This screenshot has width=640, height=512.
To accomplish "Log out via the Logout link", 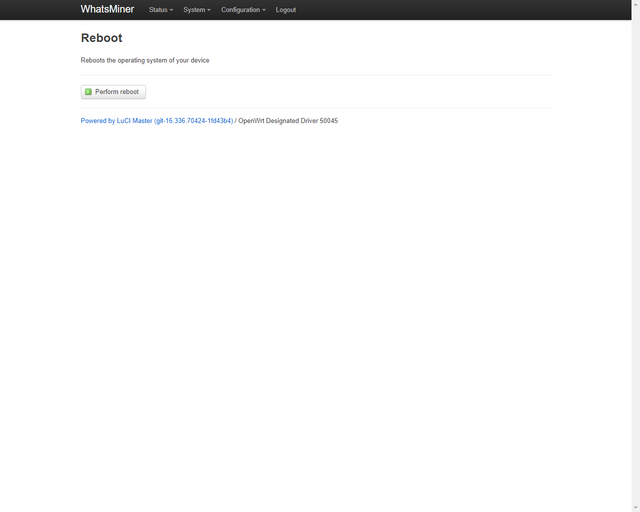I will (x=286, y=10).
